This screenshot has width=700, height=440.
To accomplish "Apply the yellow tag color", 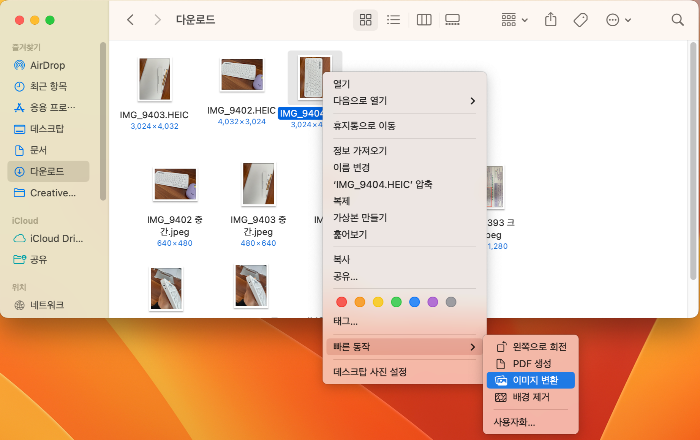I will (x=378, y=302).
